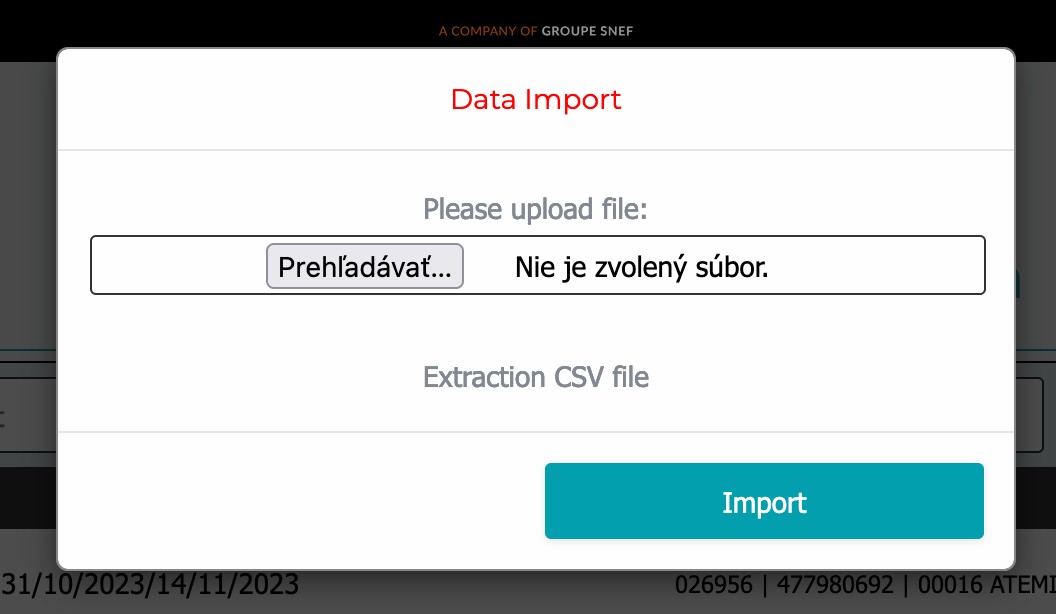Click the 'Extraction CSV file' description
This screenshot has height=614, width=1056.
click(x=536, y=377)
